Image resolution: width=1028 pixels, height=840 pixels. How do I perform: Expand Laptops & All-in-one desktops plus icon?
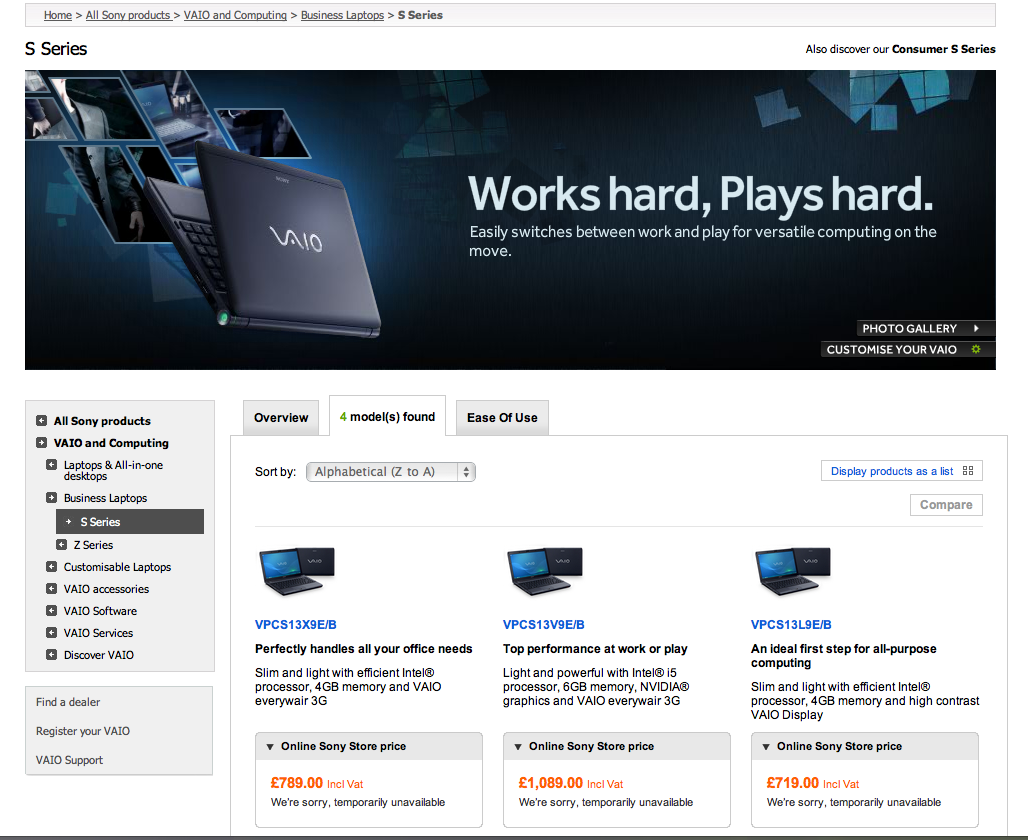point(51,464)
